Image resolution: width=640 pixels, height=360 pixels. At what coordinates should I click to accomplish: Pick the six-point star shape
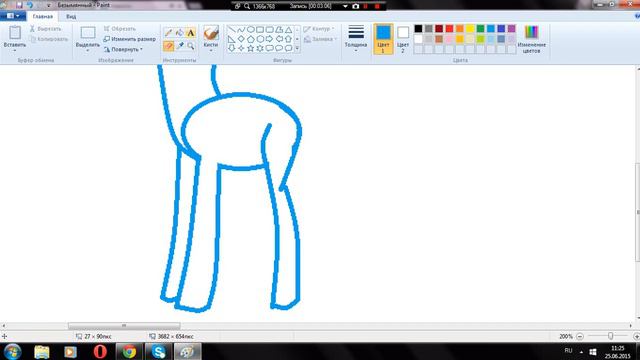point(260,48)
